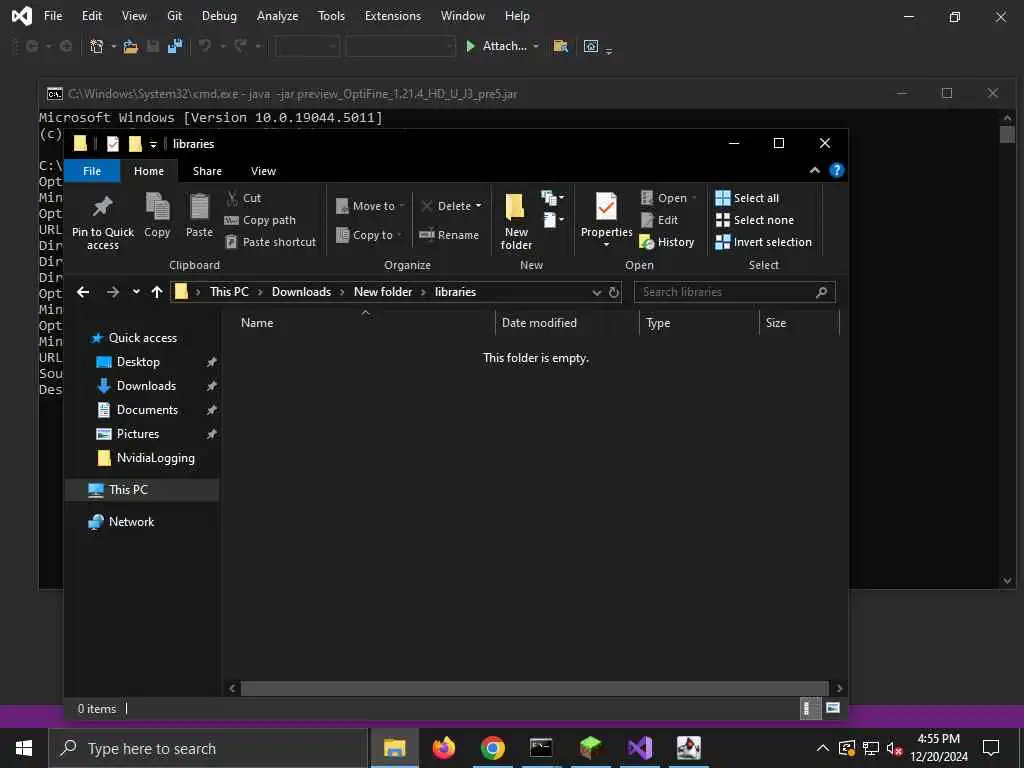1024x768 pixels.
Task: Open Visual Studio Debug menu
Action: [219, 16]
